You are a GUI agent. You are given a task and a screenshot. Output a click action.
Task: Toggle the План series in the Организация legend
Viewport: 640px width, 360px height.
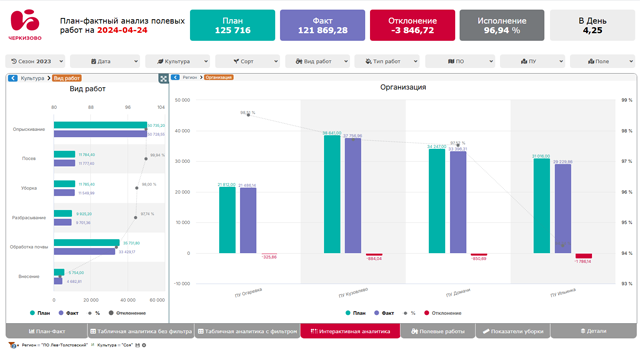pos(355,313)
